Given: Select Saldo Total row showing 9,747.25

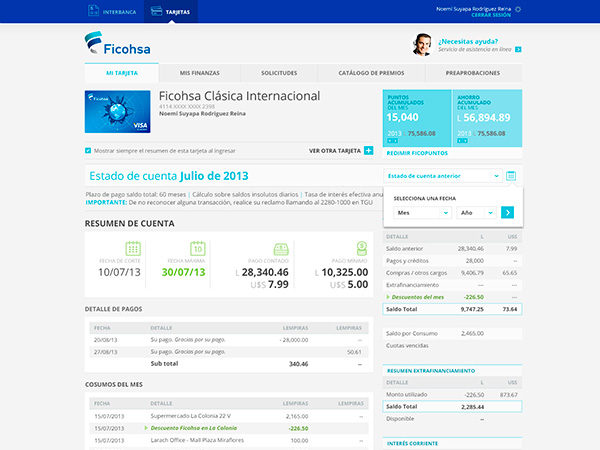Looking at the screenshot, I should point(452,309).
